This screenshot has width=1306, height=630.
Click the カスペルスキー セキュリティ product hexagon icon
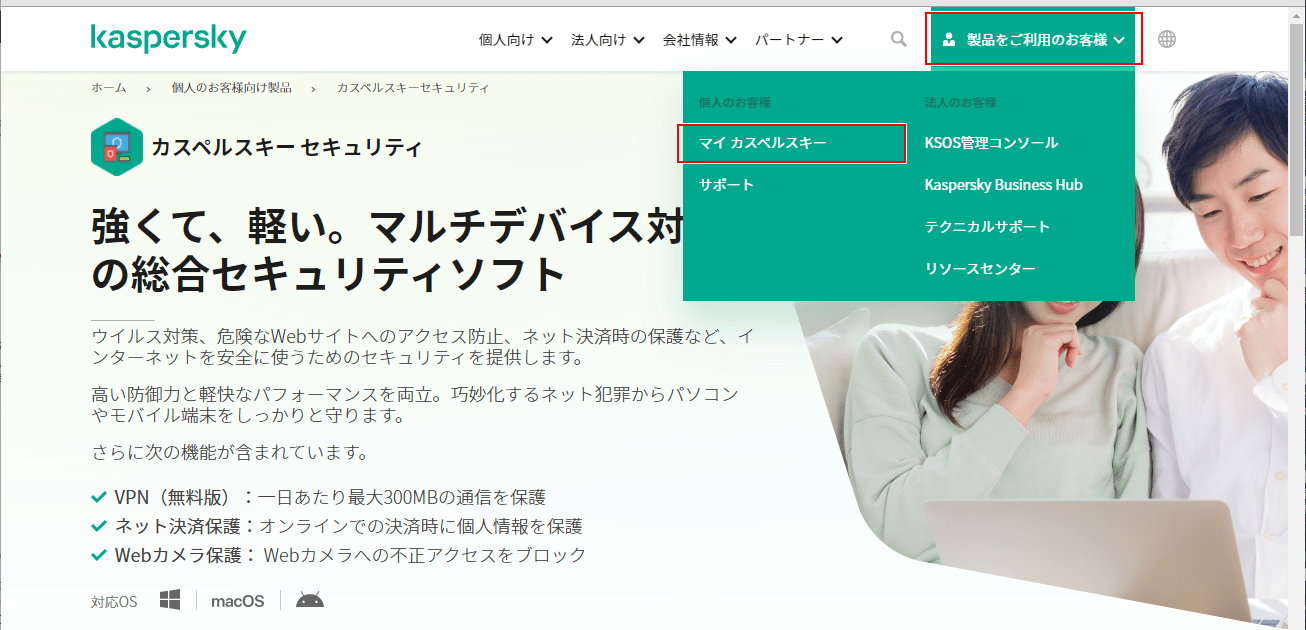116,147
